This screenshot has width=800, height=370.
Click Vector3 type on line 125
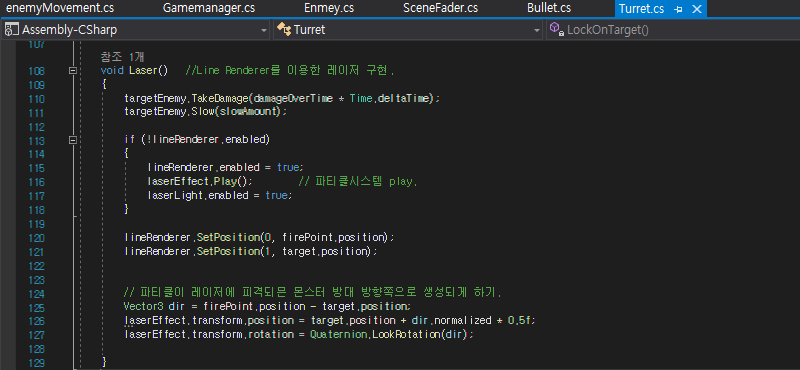pos(144,307)
